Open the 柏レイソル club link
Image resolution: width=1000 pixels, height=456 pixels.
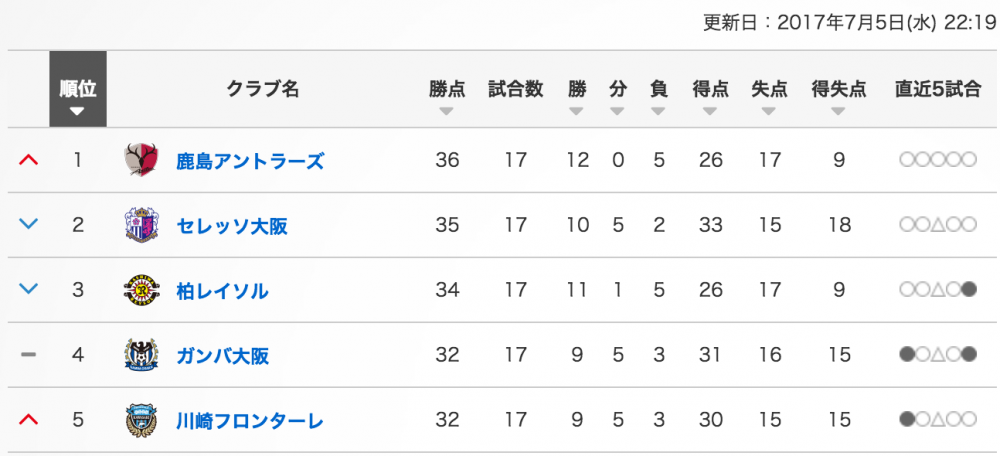(x=222, y=290)
